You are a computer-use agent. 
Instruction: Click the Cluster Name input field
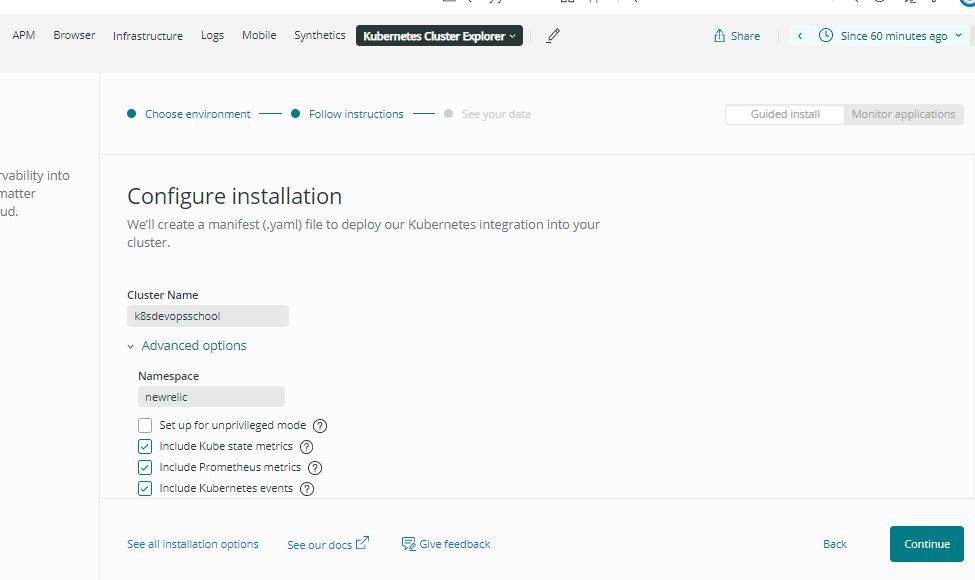[208, 316]
